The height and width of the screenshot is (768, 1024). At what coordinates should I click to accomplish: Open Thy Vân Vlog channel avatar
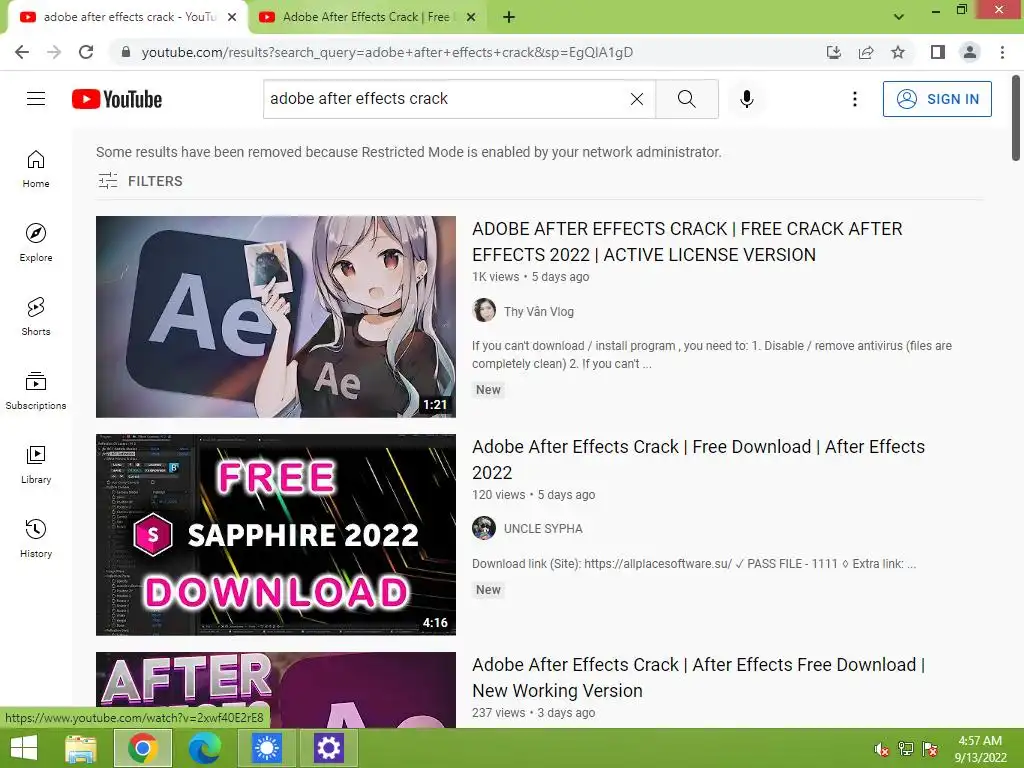click(x=484, y=310)
